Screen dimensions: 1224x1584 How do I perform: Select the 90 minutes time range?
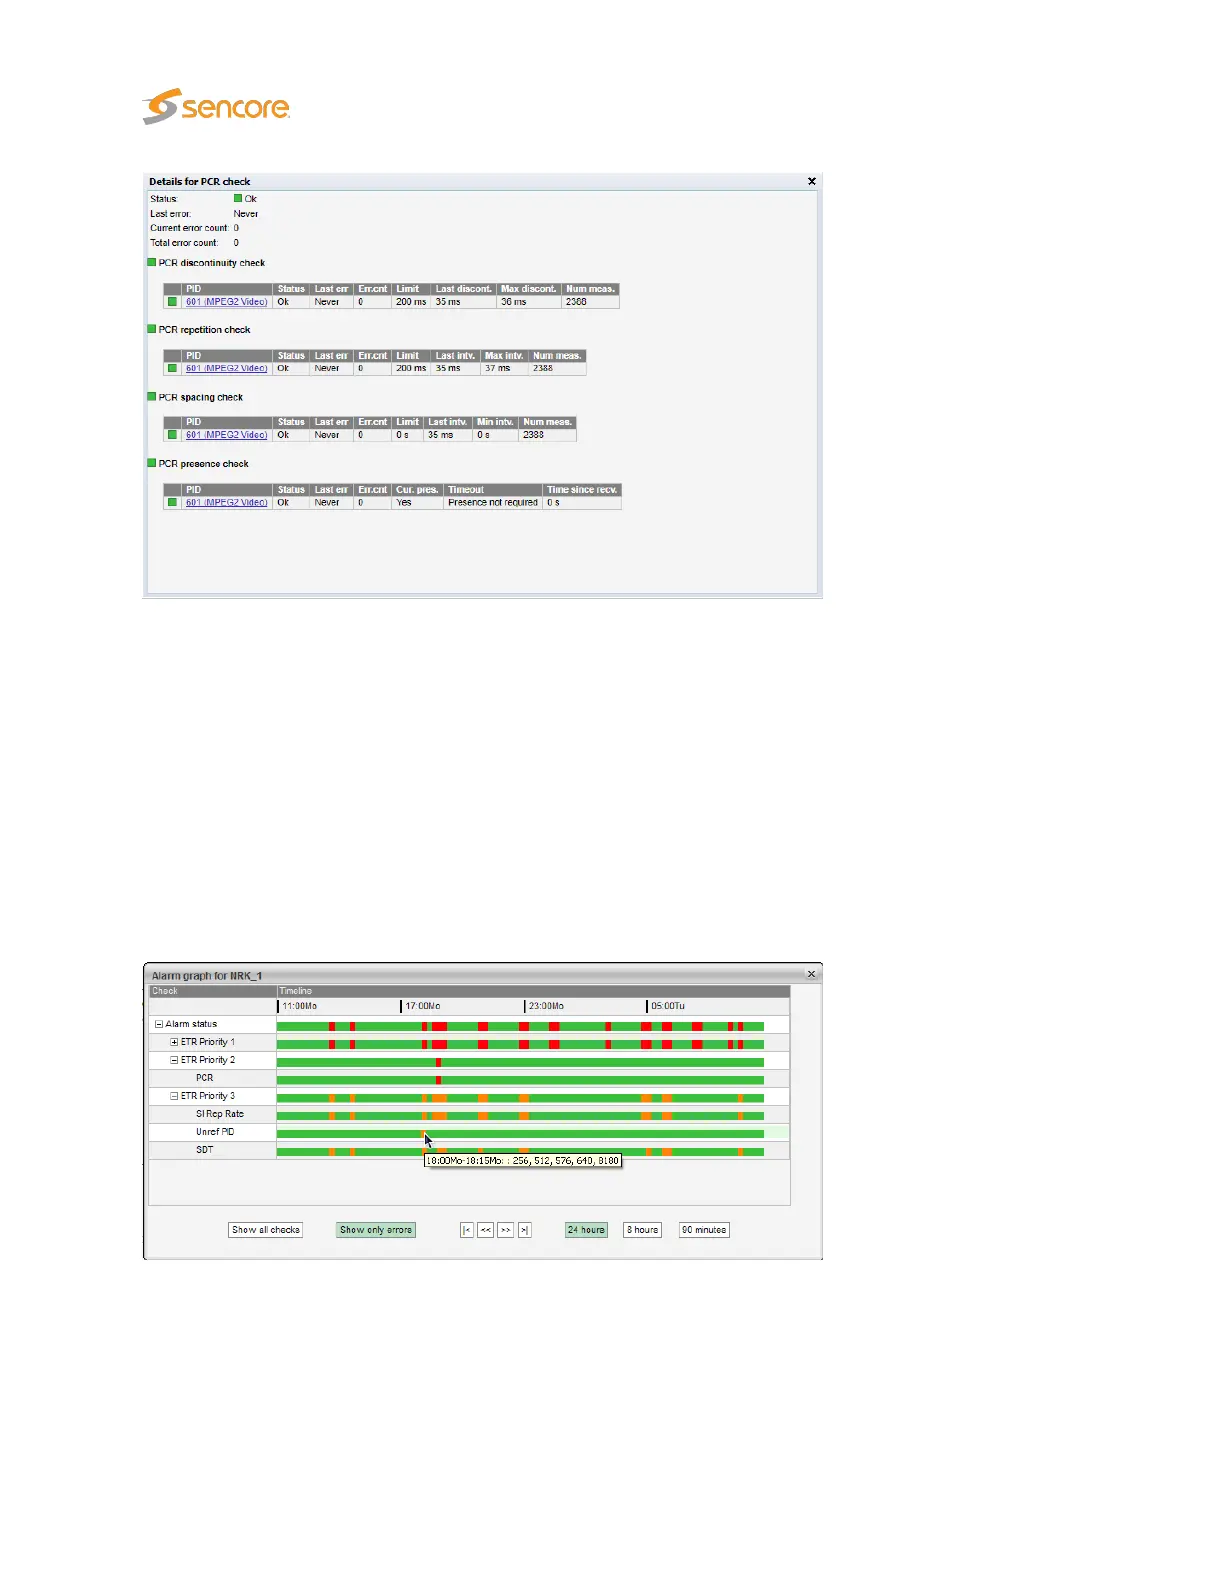pos(704,1230)
